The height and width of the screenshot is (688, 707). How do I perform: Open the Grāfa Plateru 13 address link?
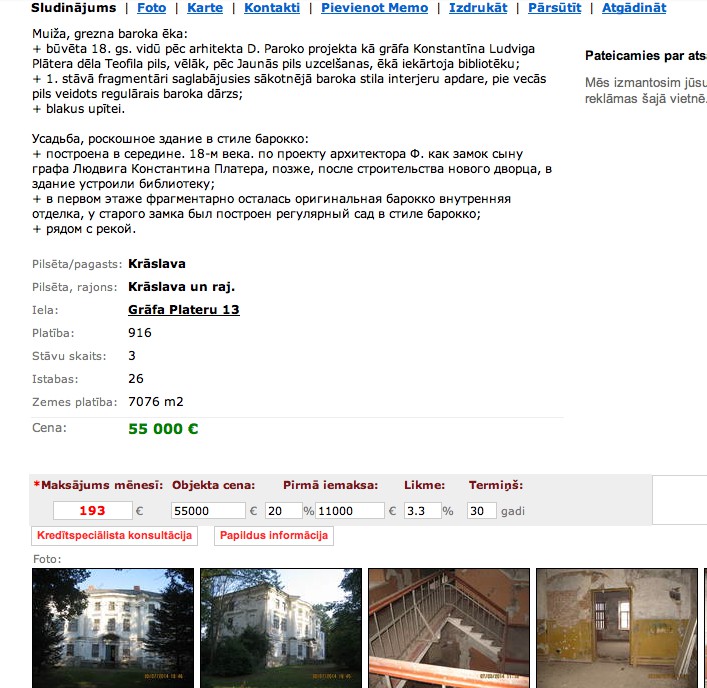point(184,310)
